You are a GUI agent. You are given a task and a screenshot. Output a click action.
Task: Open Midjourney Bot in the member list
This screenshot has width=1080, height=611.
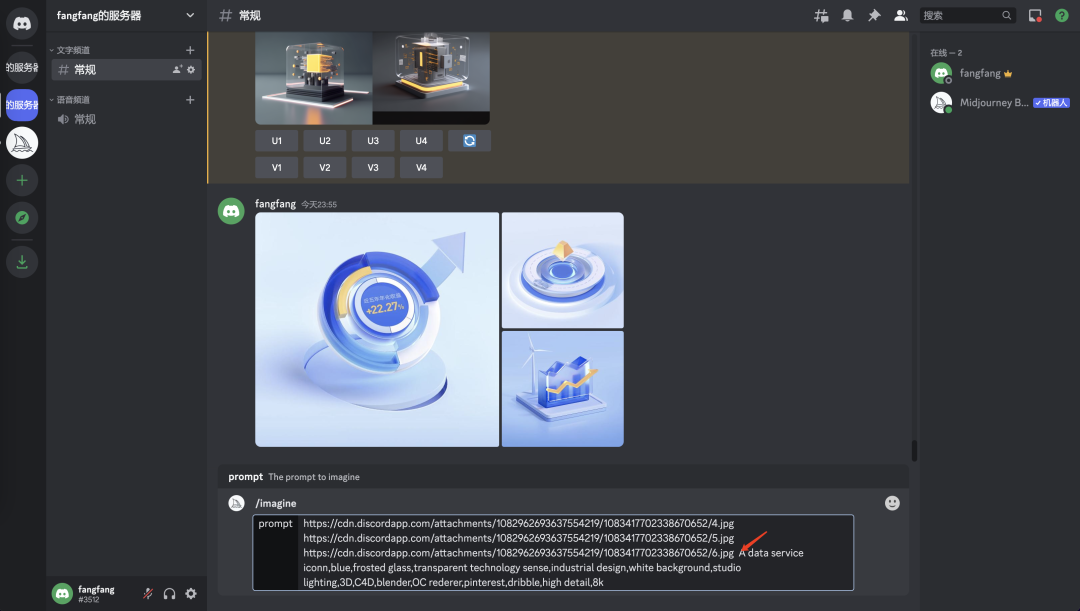998,103
